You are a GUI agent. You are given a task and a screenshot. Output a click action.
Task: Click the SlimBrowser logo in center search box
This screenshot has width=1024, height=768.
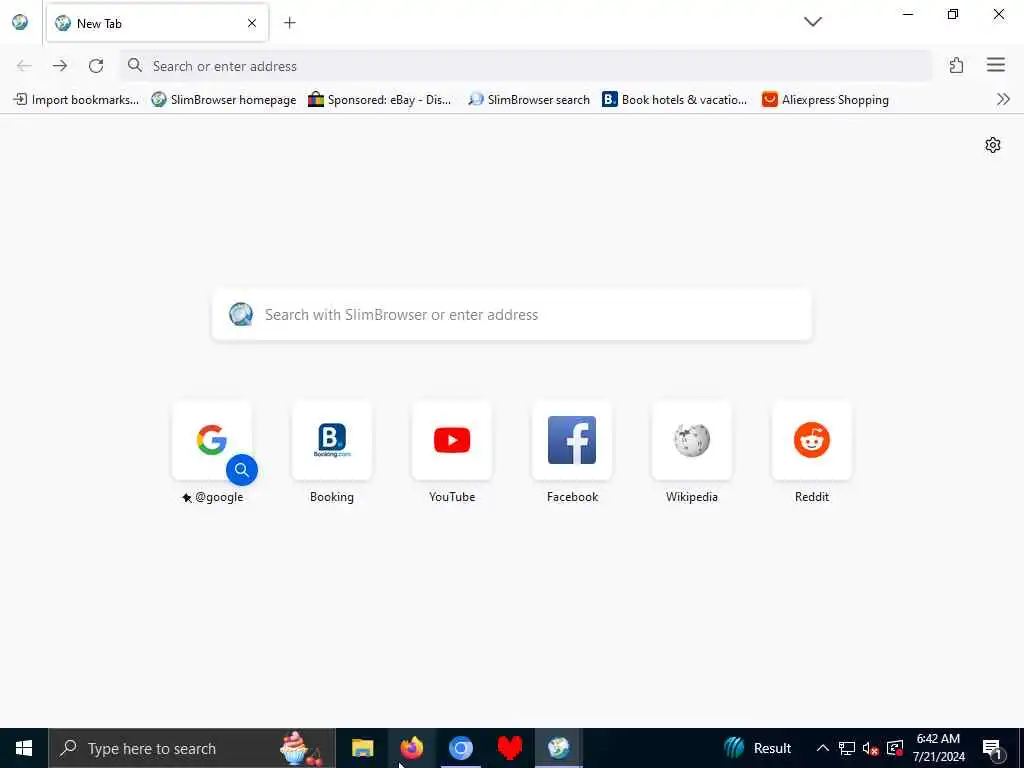point(240,314)
